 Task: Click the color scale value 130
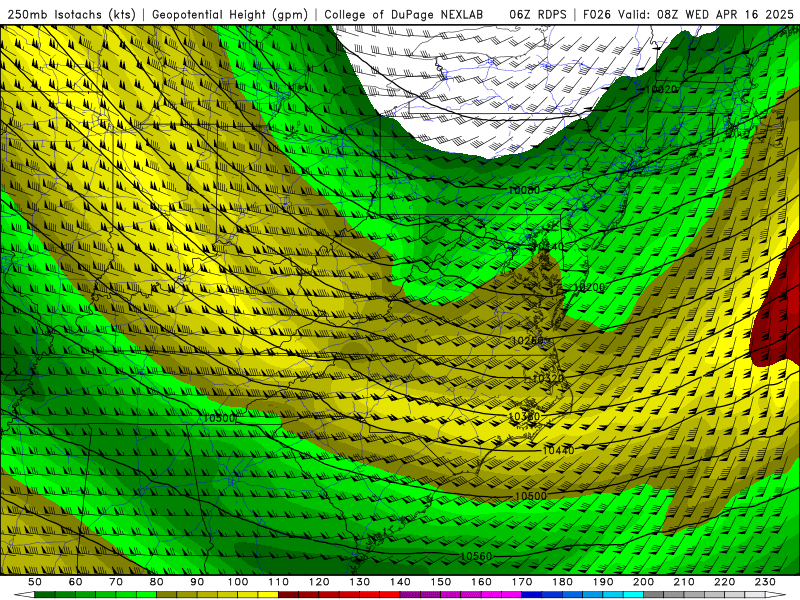point(360,582)
